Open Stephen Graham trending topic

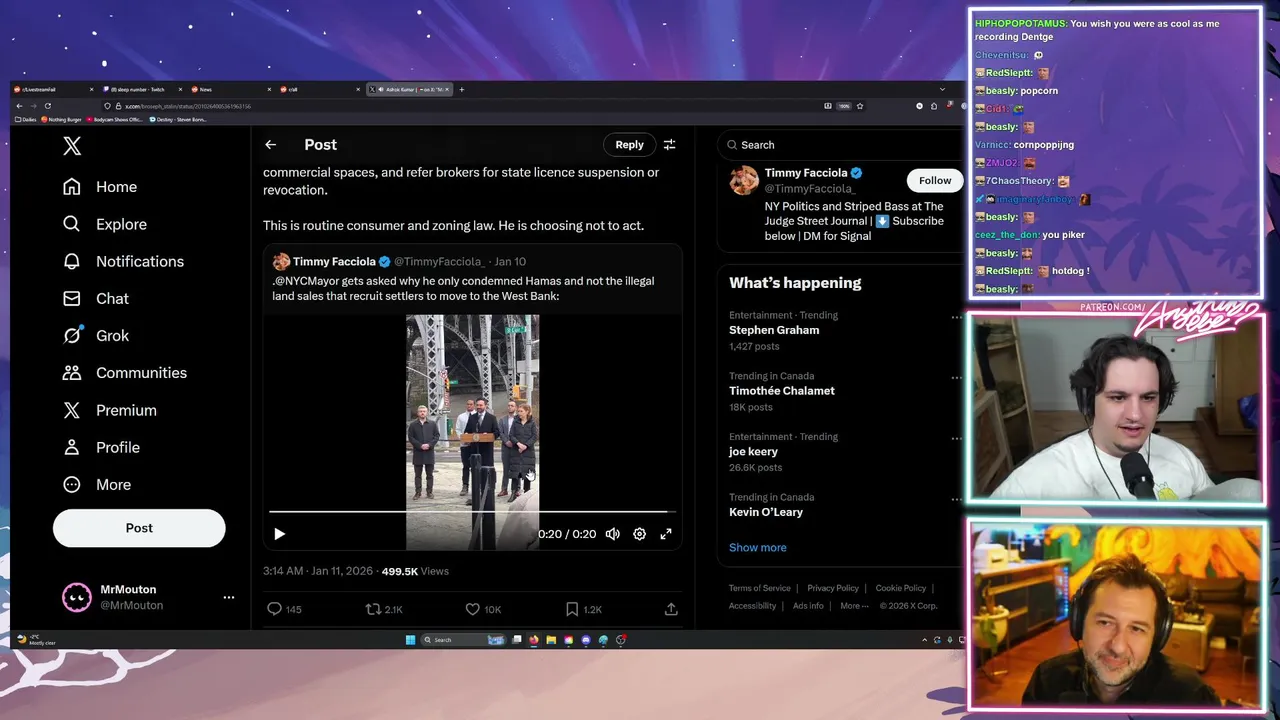[774, 330]
